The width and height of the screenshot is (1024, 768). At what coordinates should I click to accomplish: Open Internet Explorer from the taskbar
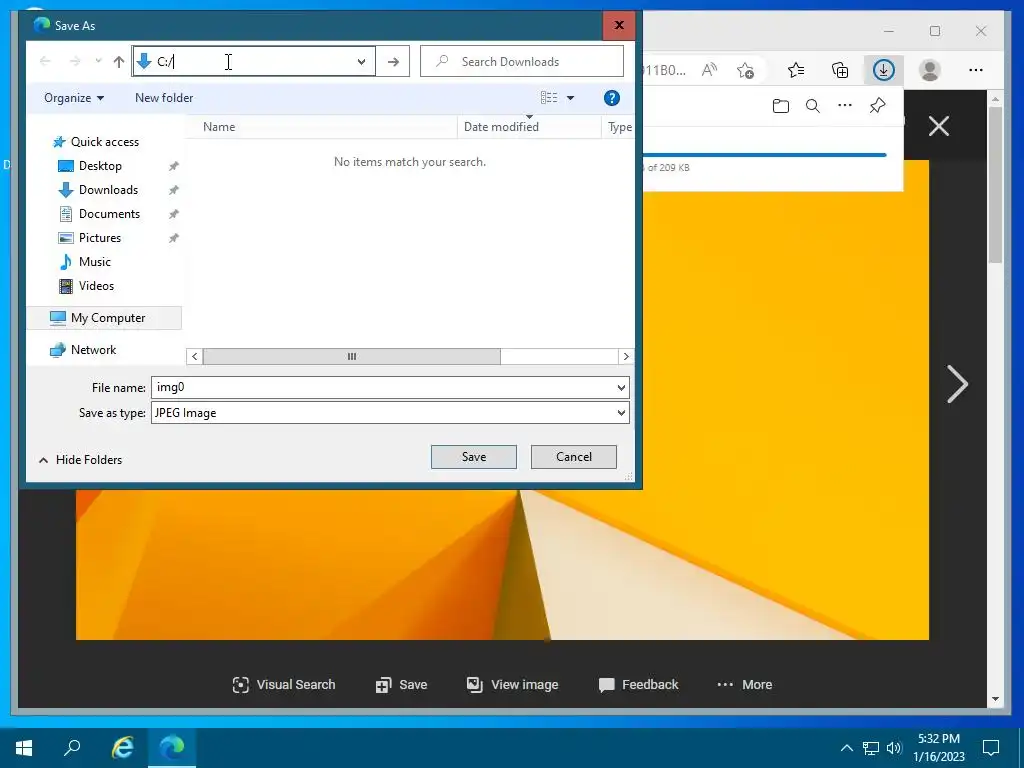[122, 748]
